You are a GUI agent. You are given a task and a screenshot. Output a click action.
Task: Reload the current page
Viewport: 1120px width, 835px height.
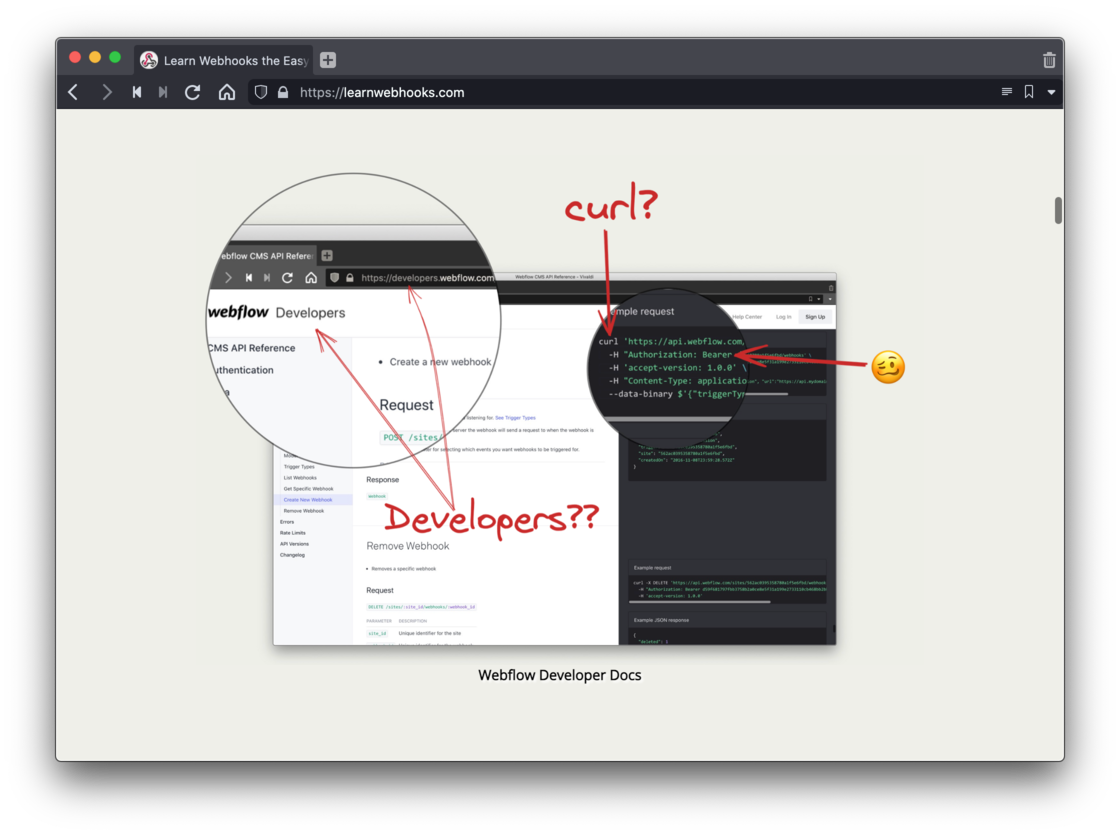[x=192, y=92]
